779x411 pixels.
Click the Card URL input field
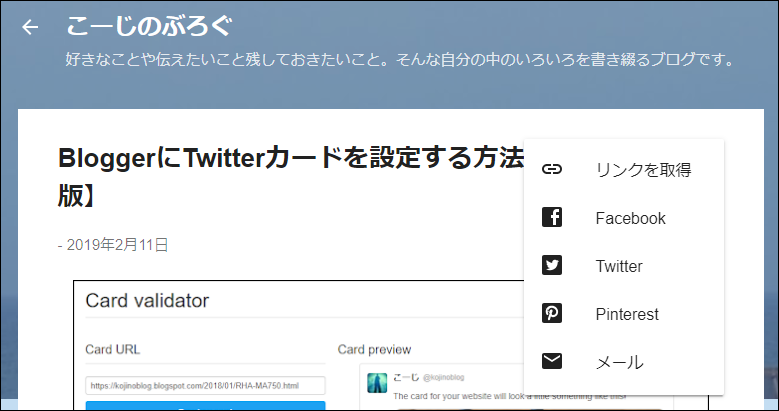point(205,386)
